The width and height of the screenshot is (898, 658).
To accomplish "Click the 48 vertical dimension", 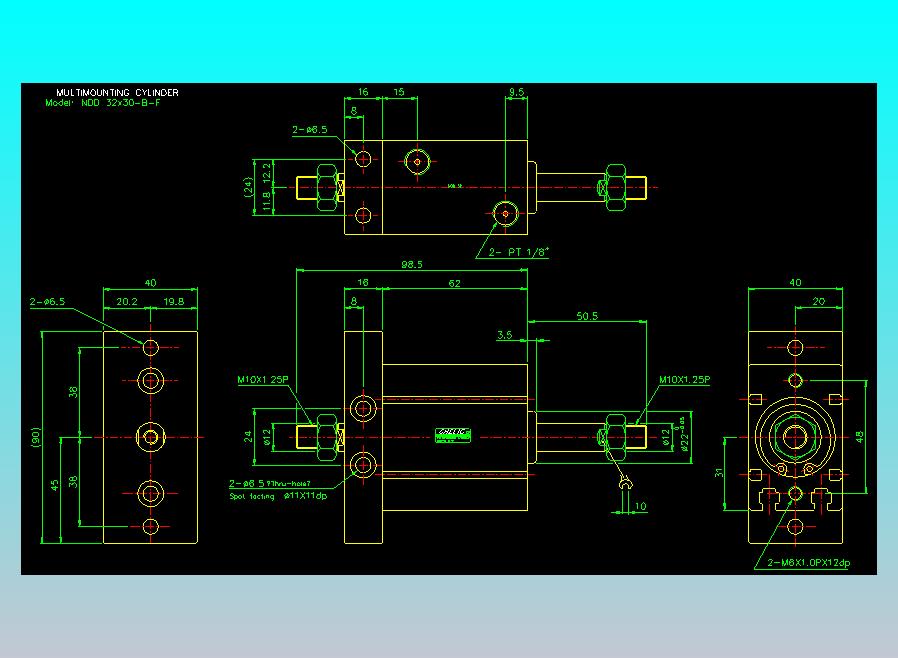I will click(860, 437).
